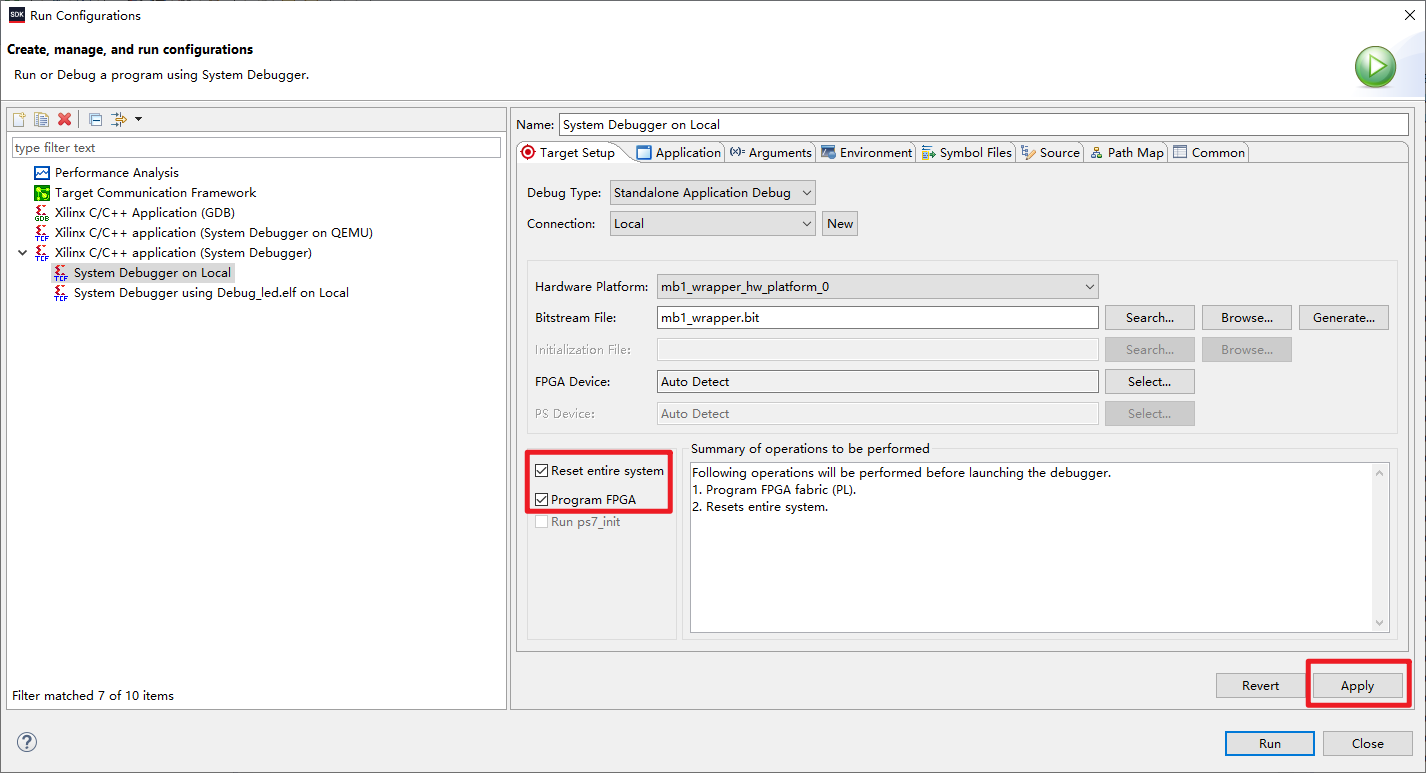1426x773 pixels.
Task: Click the SDK icon in the title bar
Action: click(16, 15)
